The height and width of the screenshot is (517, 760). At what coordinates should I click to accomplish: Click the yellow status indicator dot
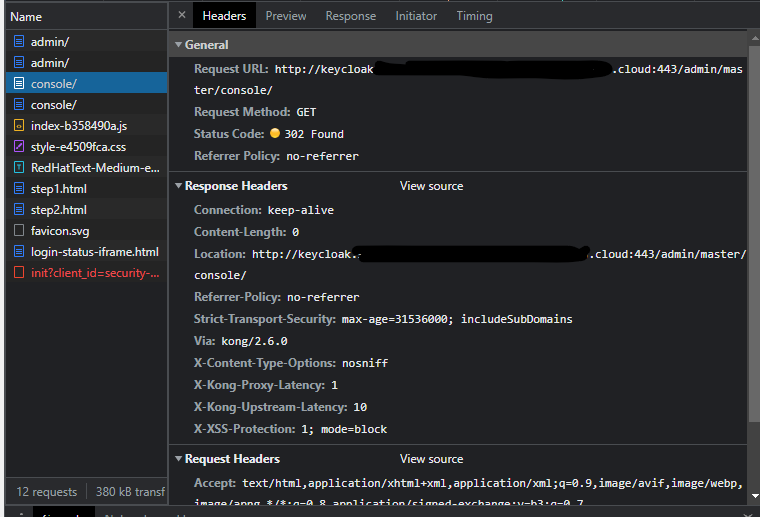[x=275, y=133]
